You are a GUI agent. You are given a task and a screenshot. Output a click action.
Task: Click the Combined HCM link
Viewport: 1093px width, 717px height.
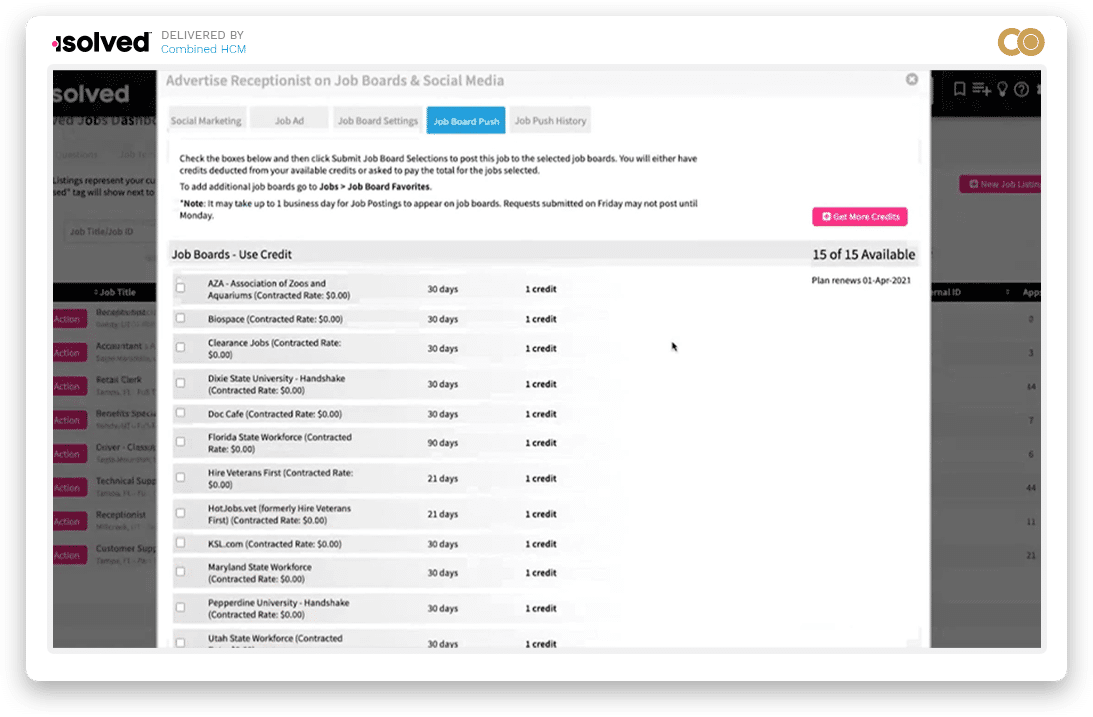[204, 49]
